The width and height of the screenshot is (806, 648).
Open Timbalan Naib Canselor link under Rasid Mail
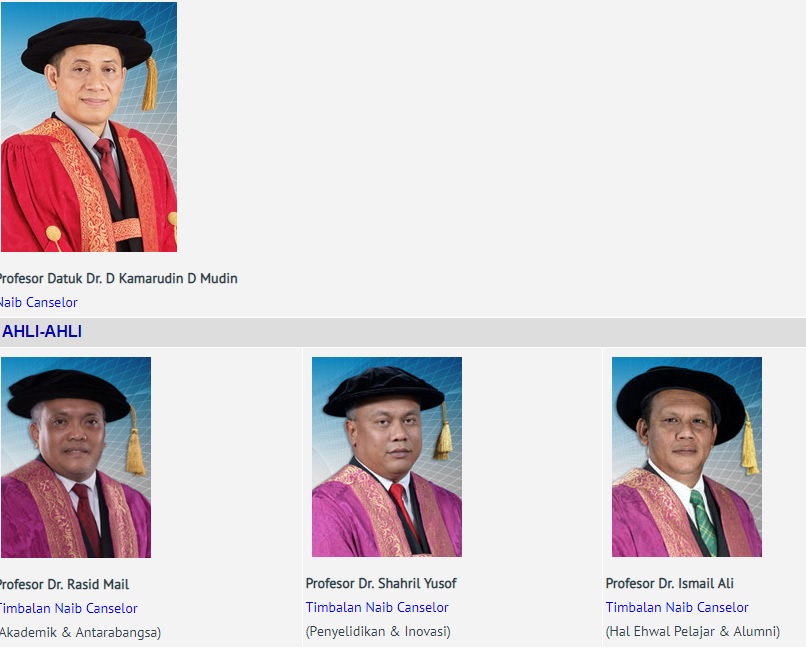point(68,608)
